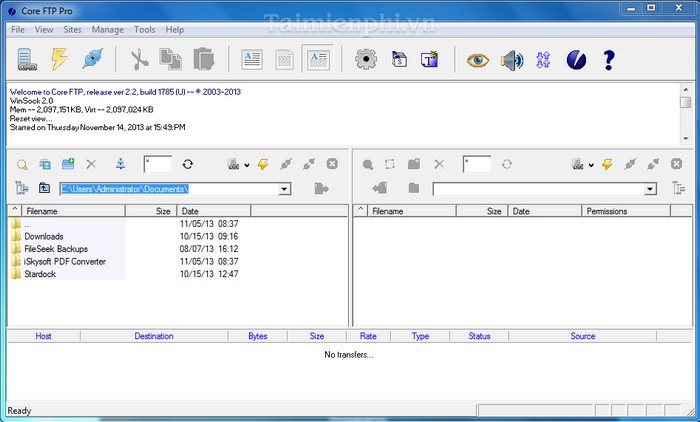Viewport: 700px width, 422px height.
Task: Select the Downloads folder
Action: coord(44,236)
